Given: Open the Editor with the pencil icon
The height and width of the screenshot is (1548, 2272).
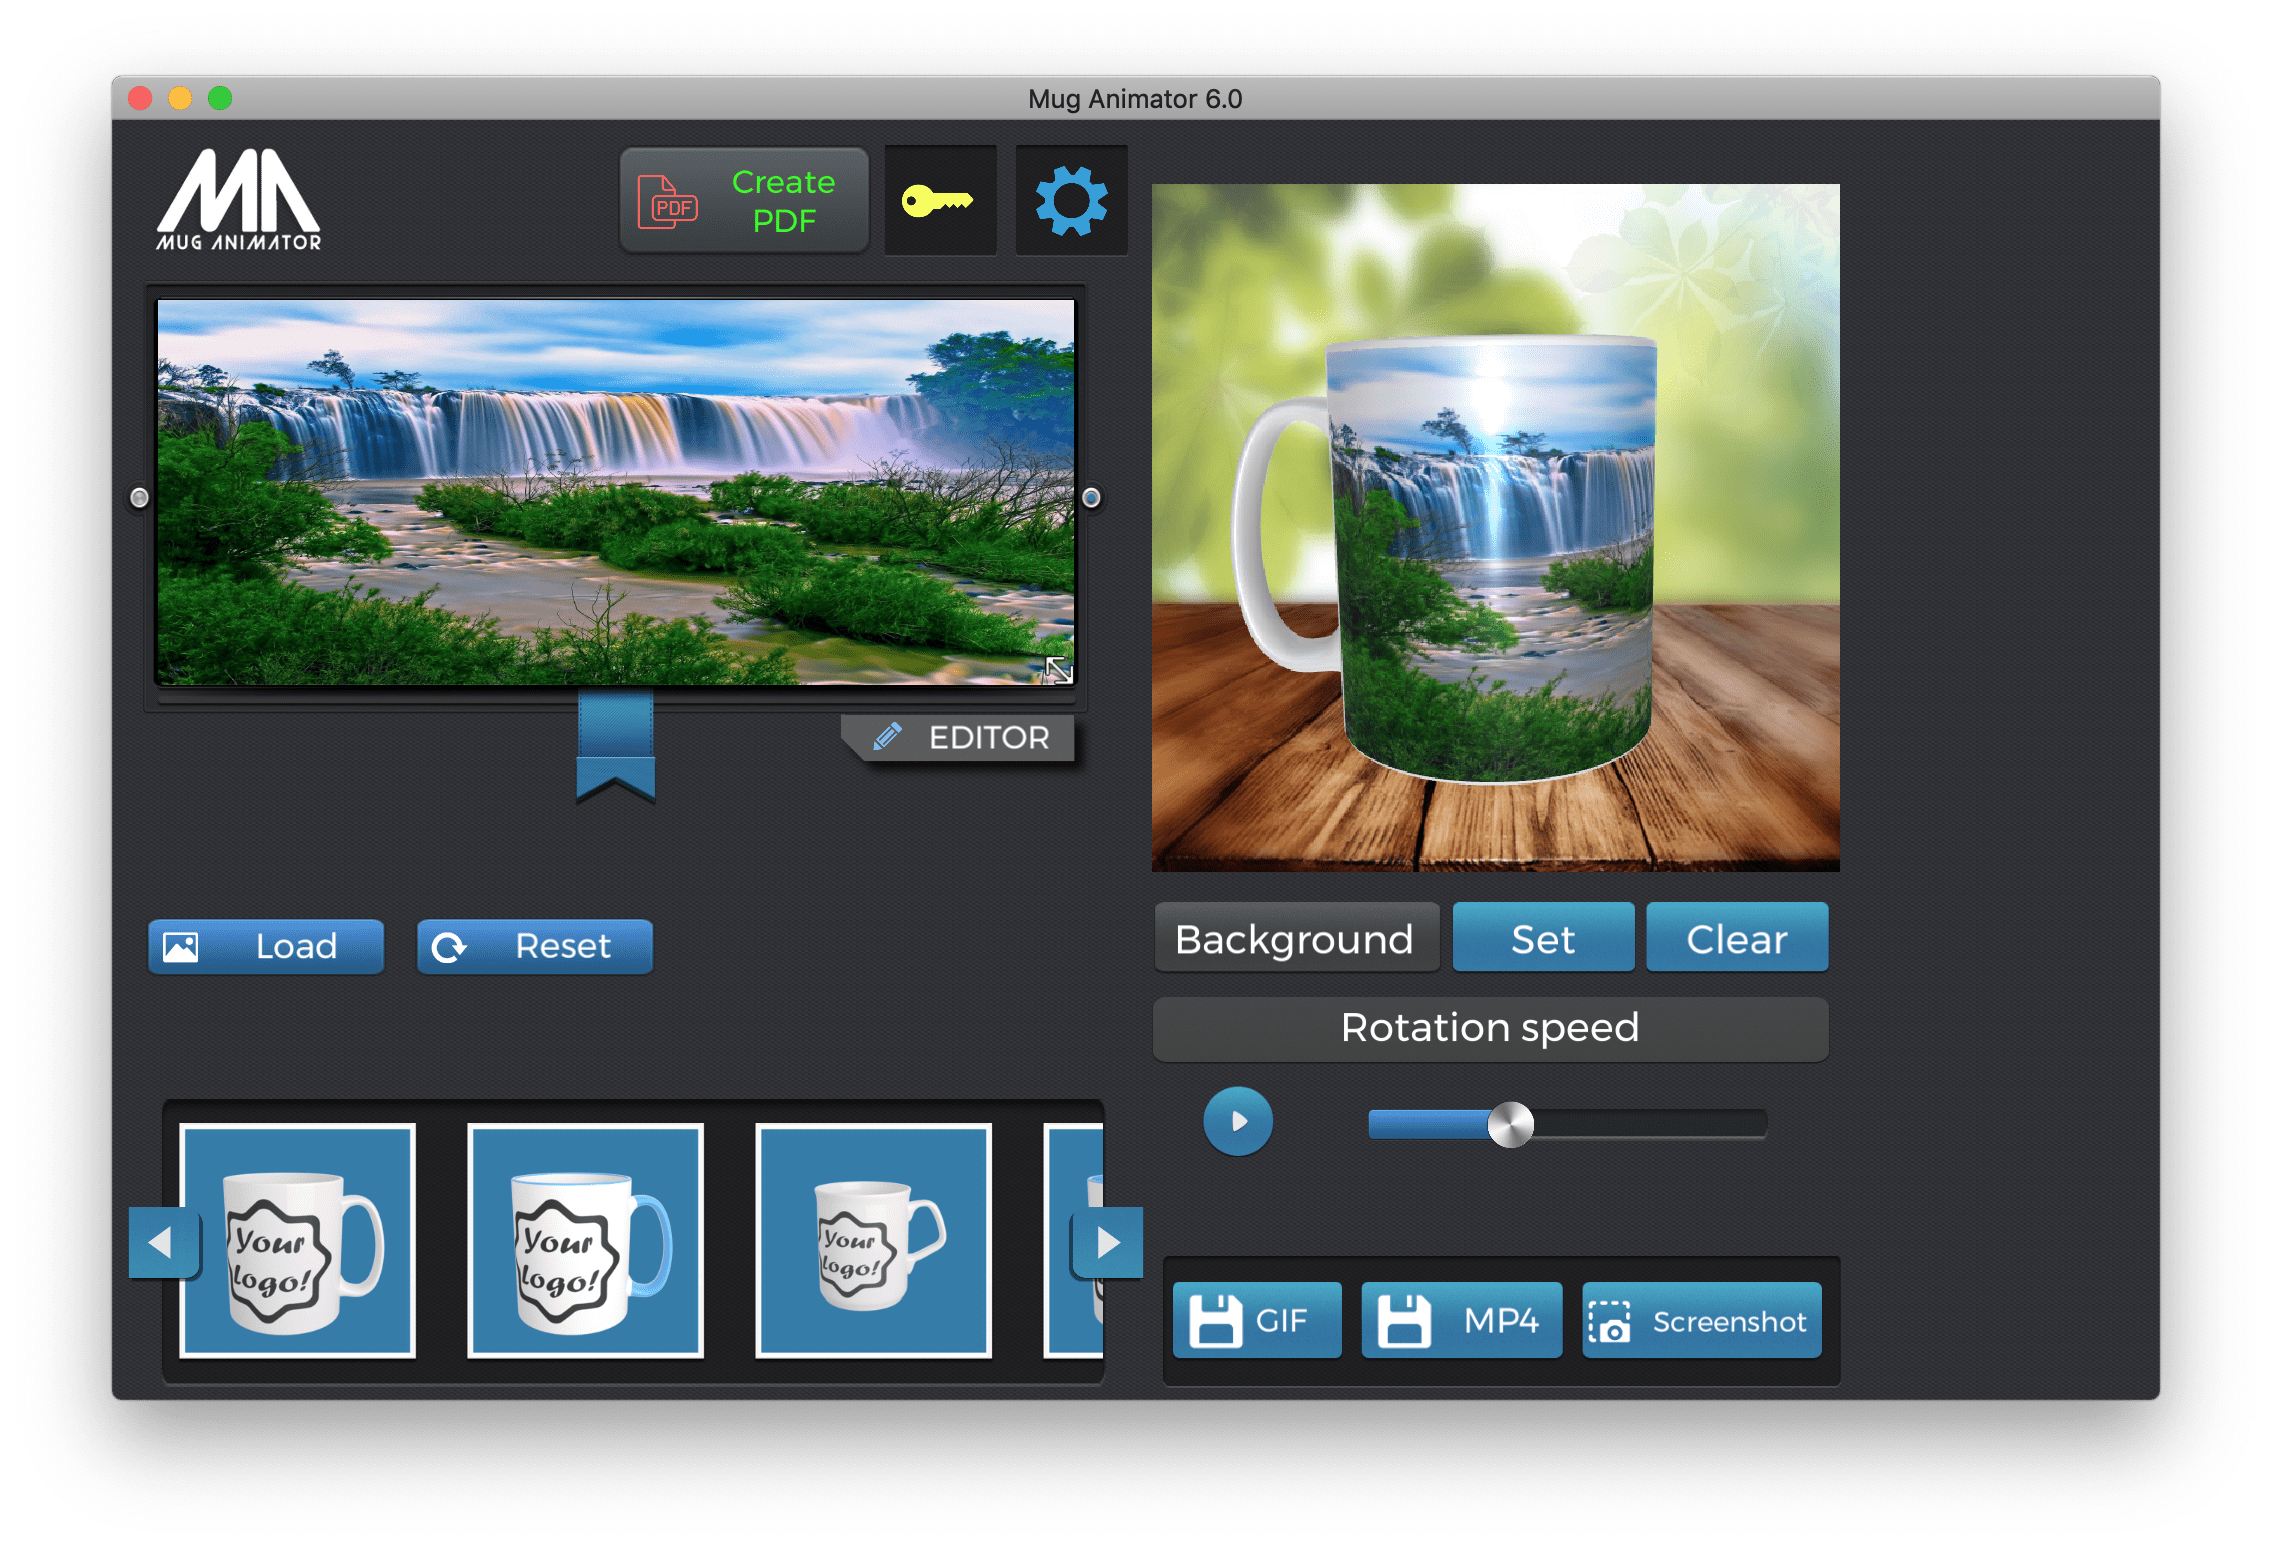Looking at the screenshot, I should click(x=888, y=737).
